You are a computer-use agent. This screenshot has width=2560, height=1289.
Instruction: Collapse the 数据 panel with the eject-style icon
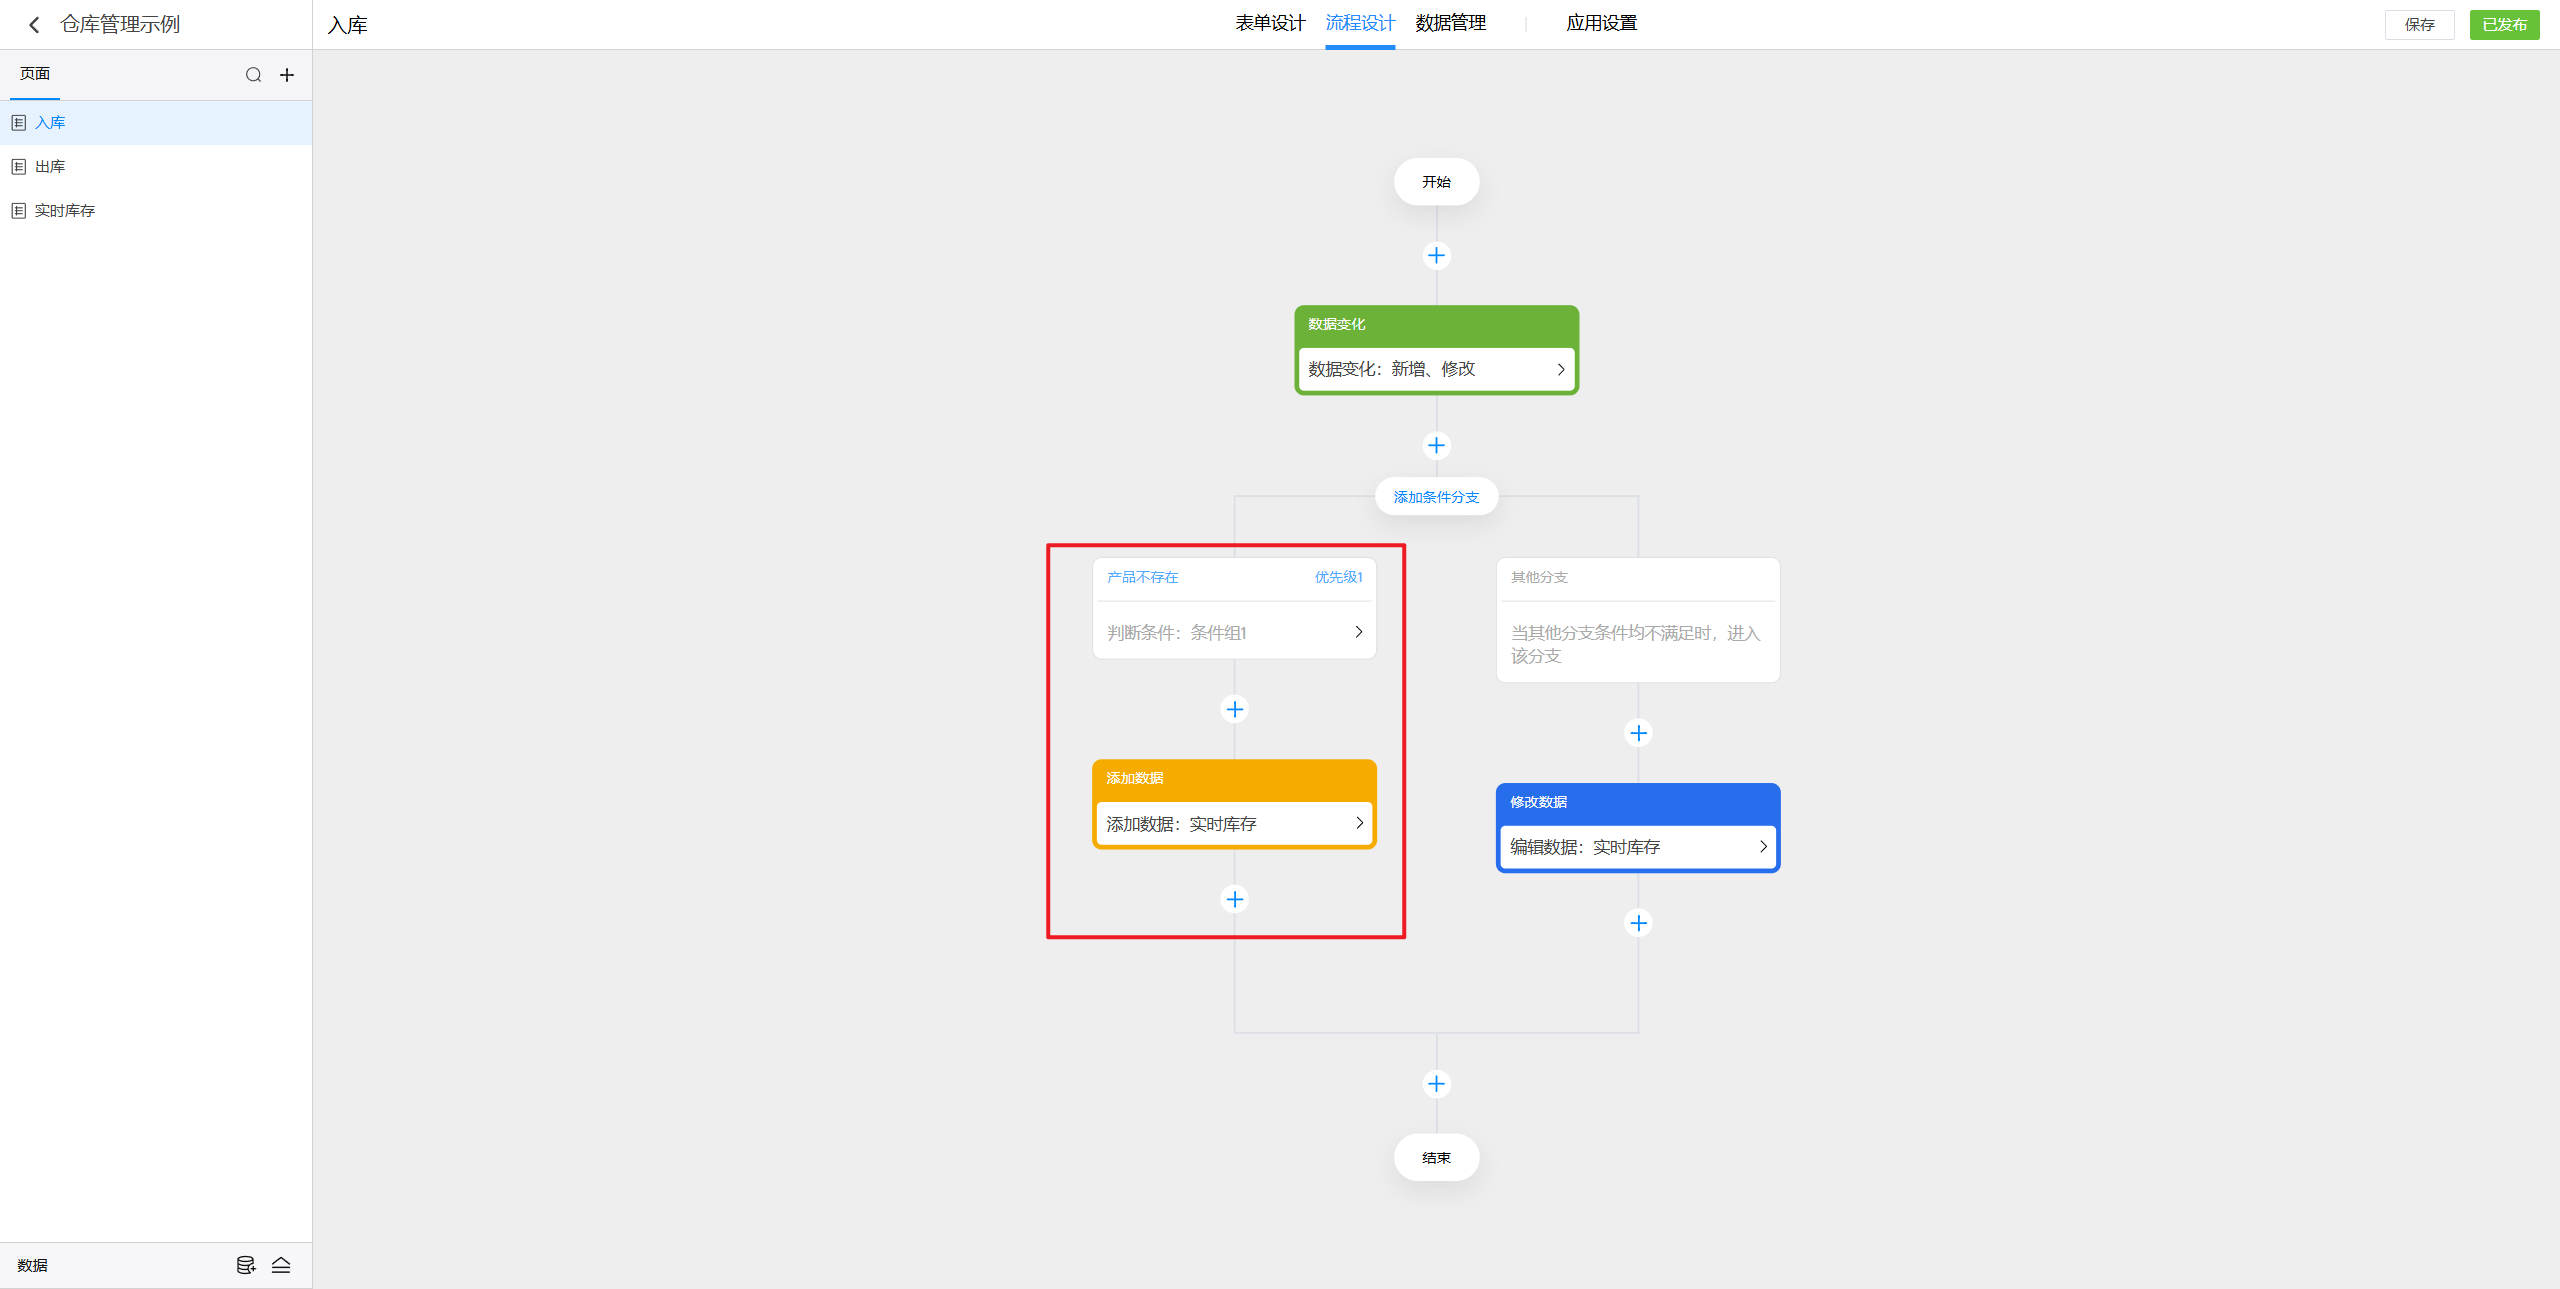click(x=281, y=1265)
